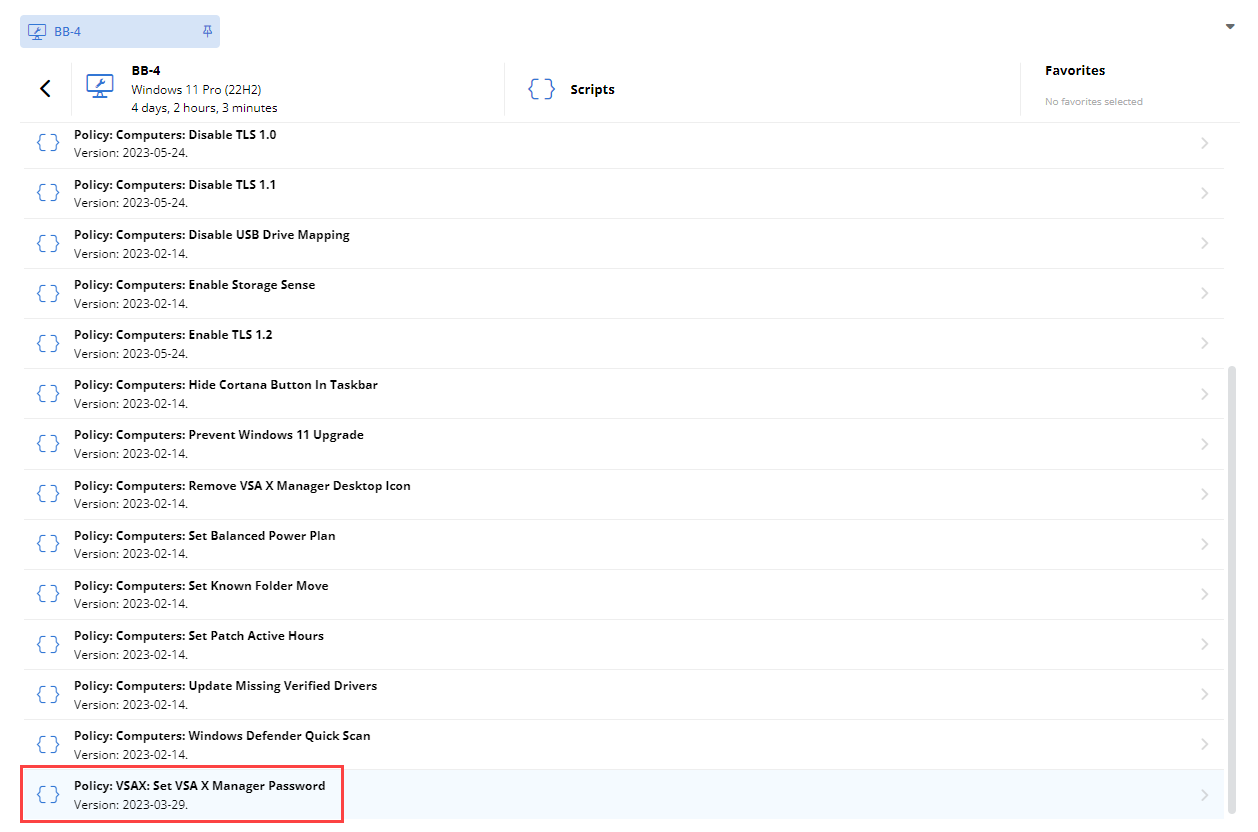1258x832 pixels.
Task: Click script icon beside Enable Storage Sense
Action: click(48, 293)
